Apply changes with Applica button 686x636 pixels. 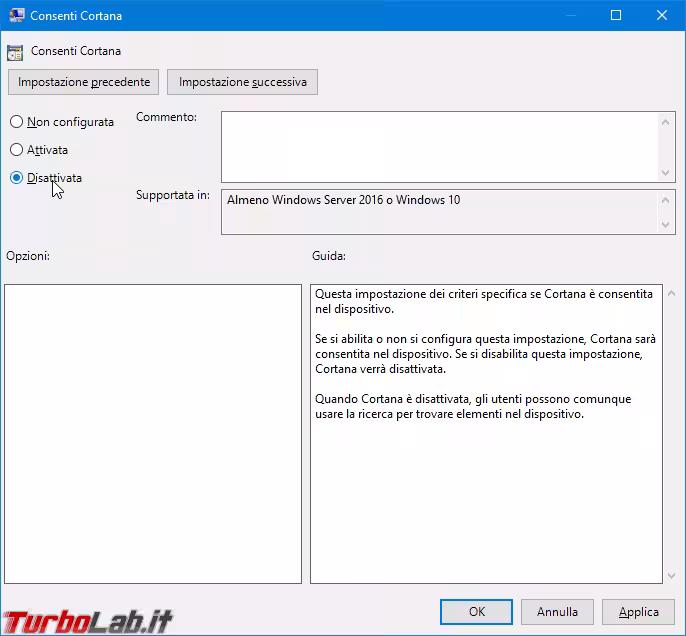point(638,612)
